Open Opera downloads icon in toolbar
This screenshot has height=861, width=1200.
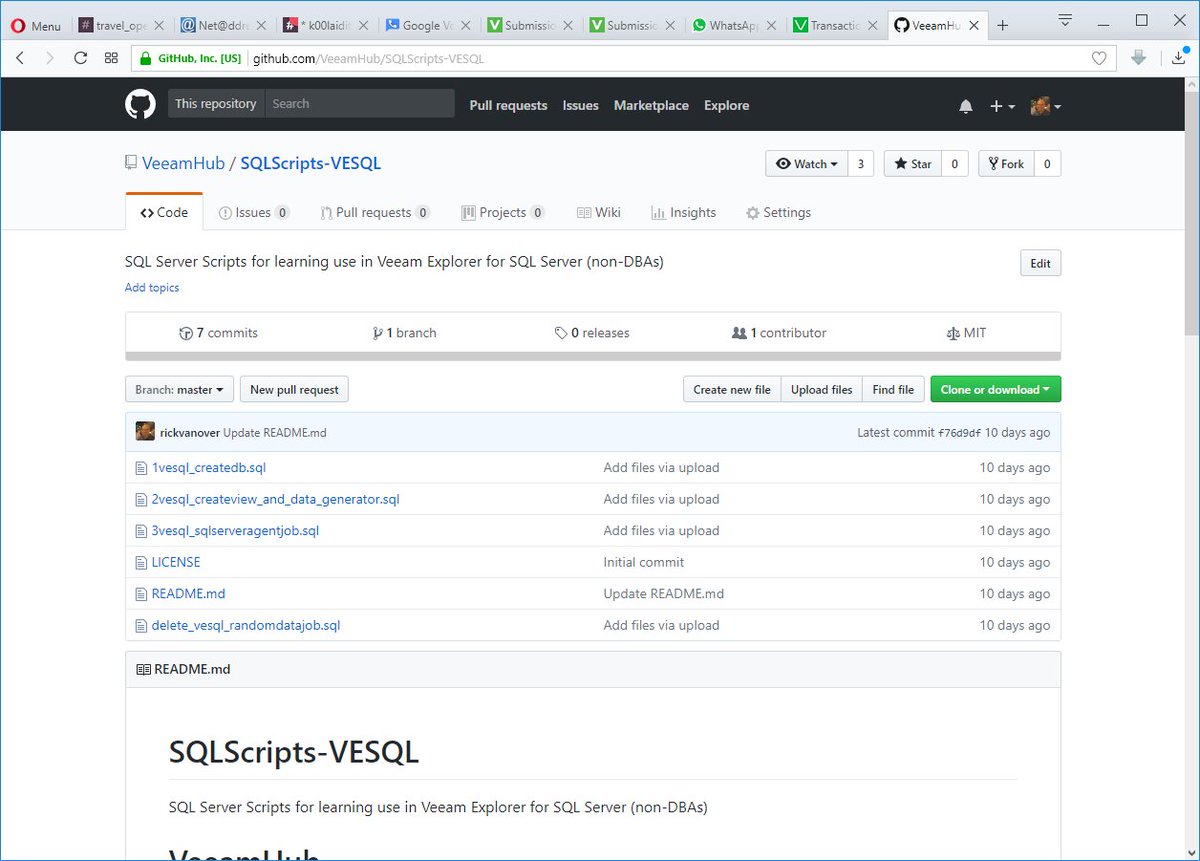[x=1177, y=58]
